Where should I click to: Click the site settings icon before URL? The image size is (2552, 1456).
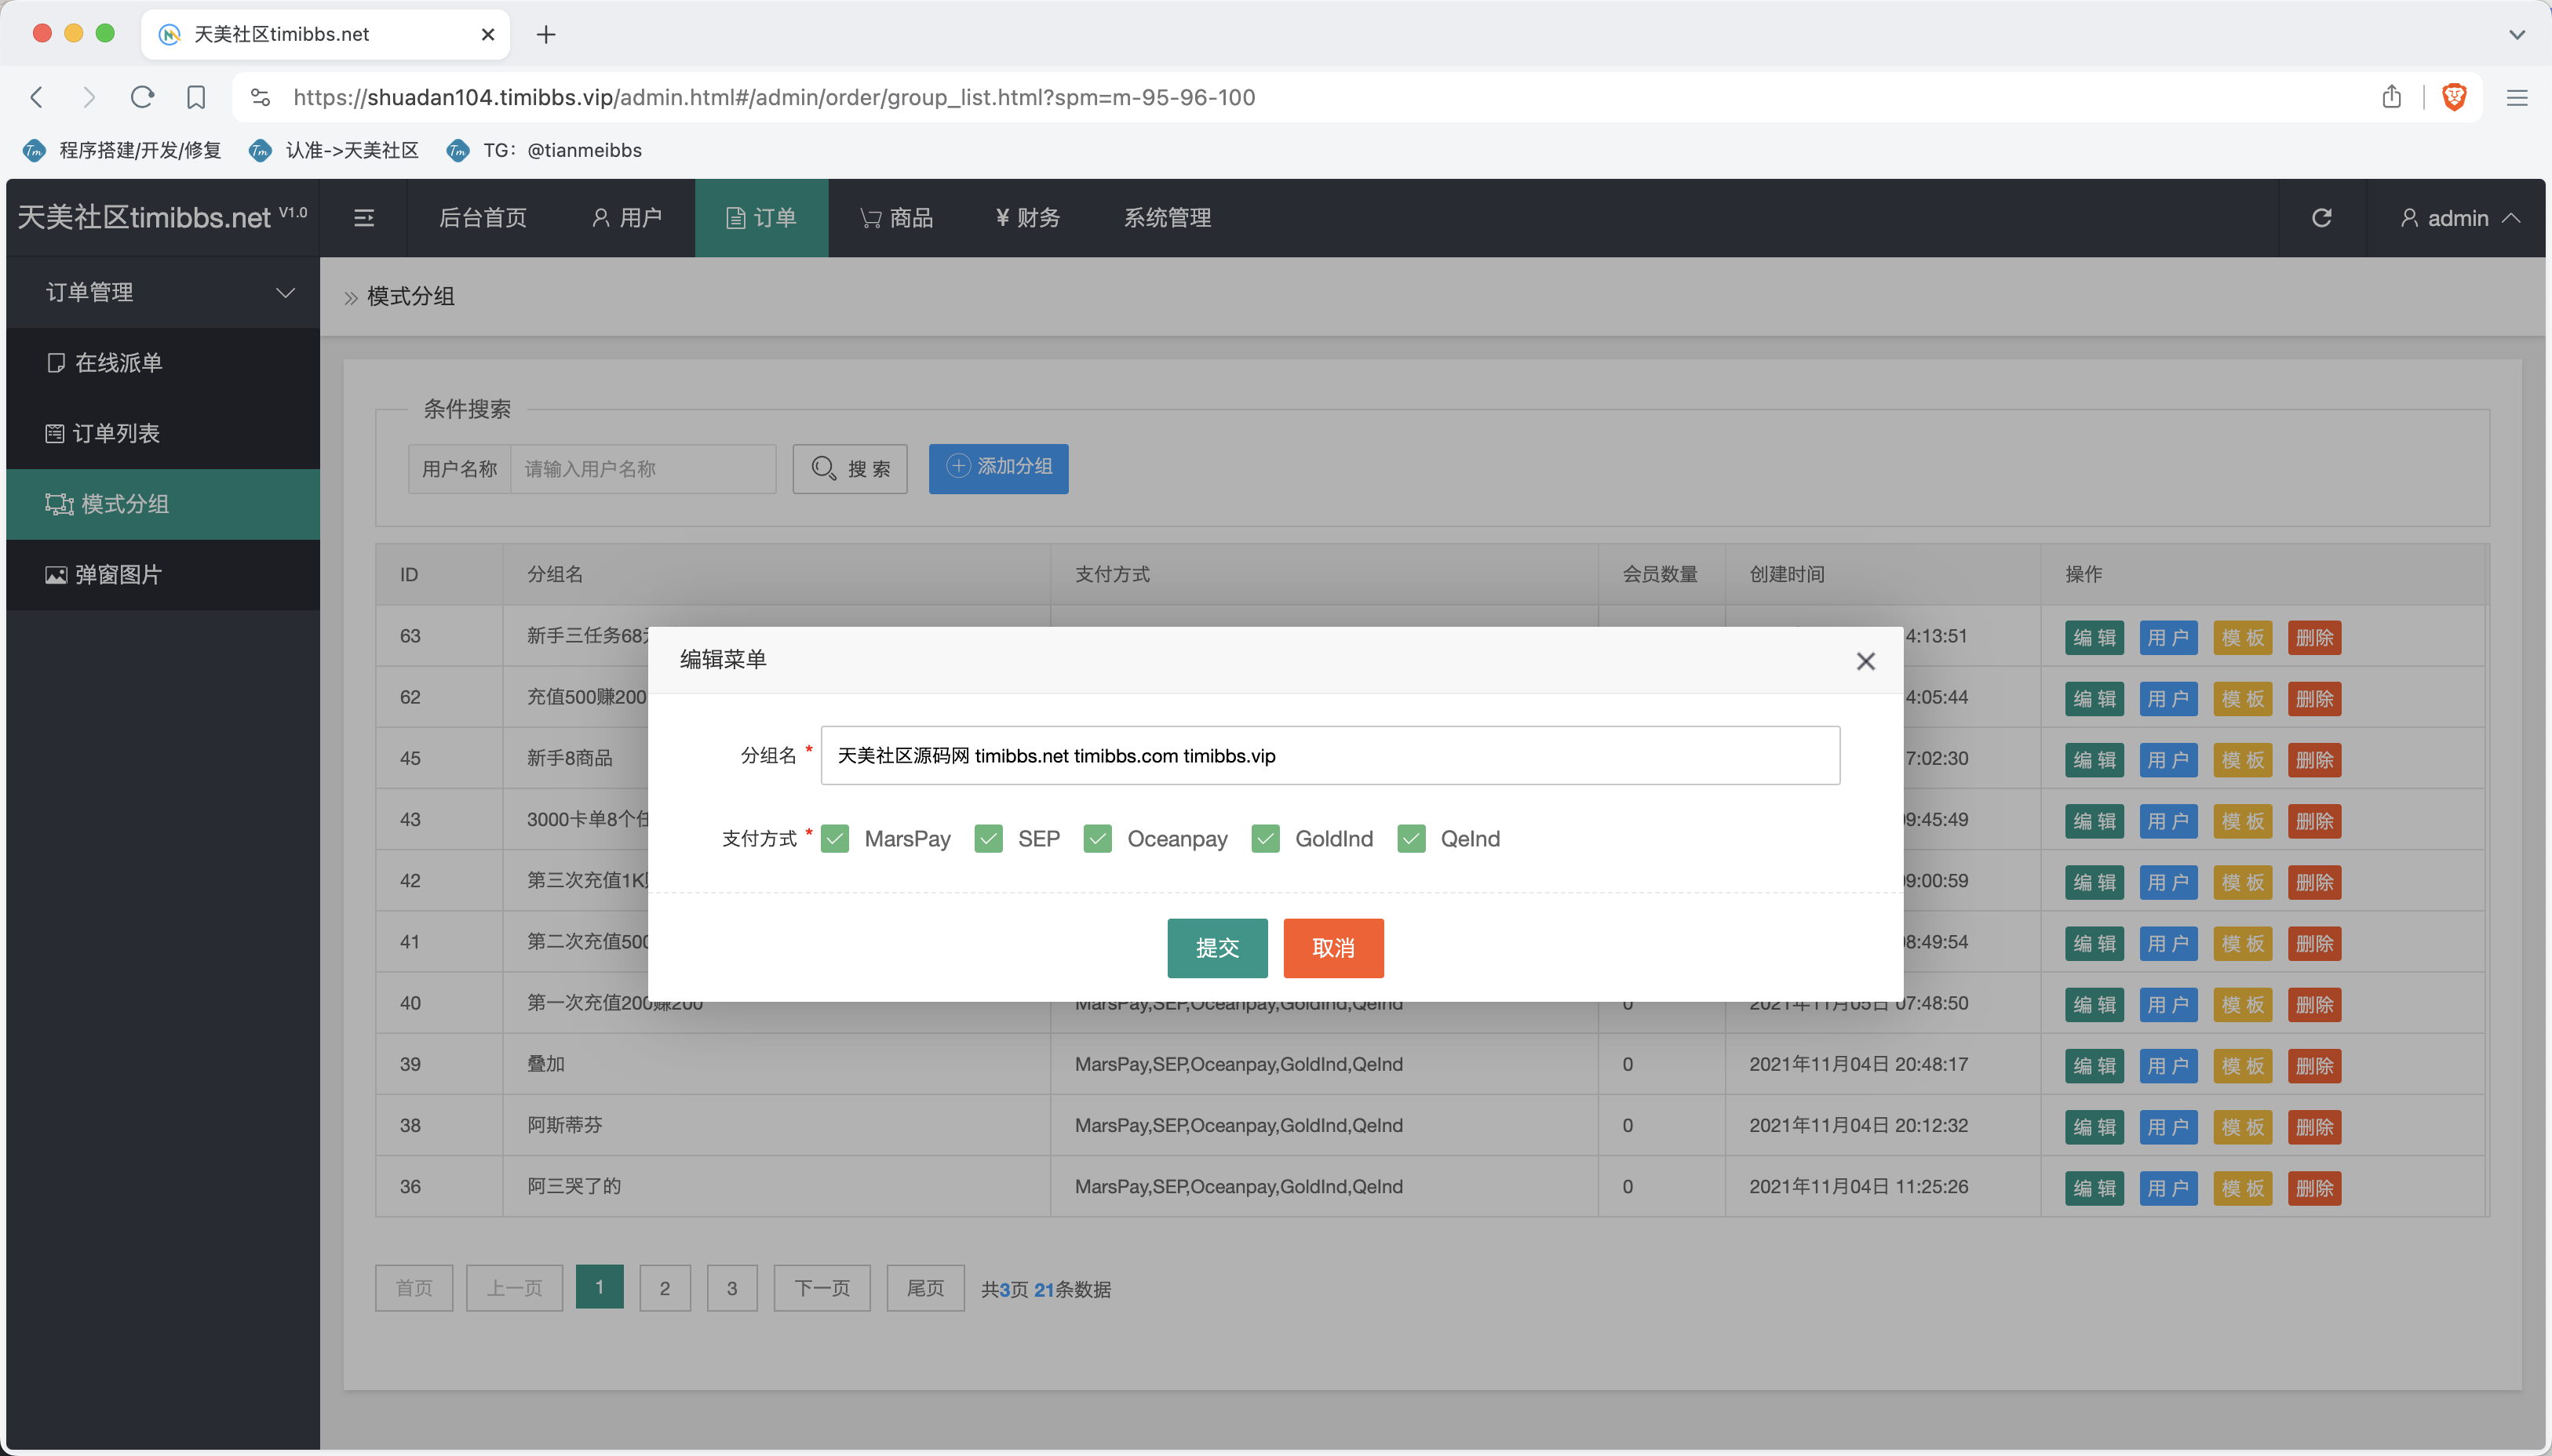tap(260, 97)
